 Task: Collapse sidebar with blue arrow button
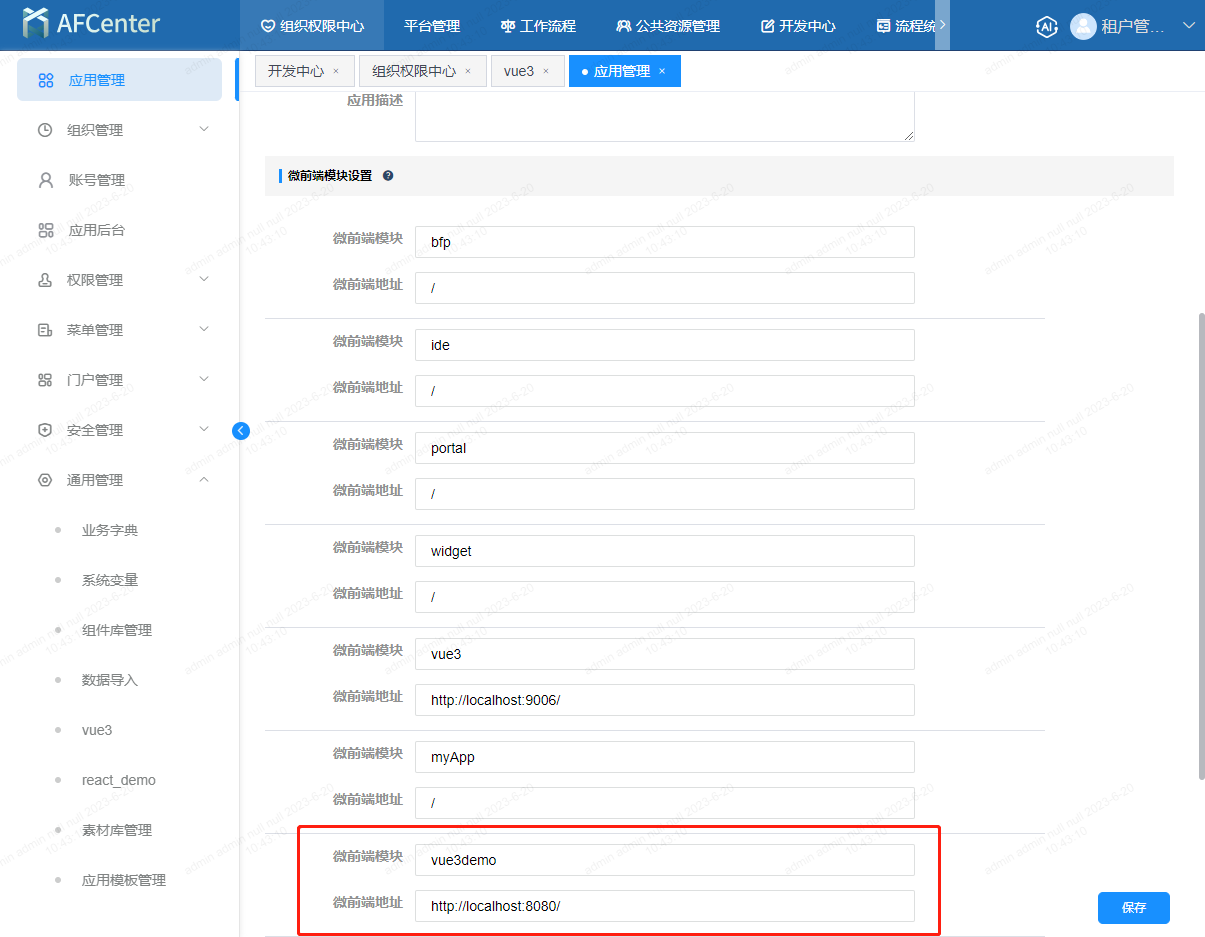point(240,431)
